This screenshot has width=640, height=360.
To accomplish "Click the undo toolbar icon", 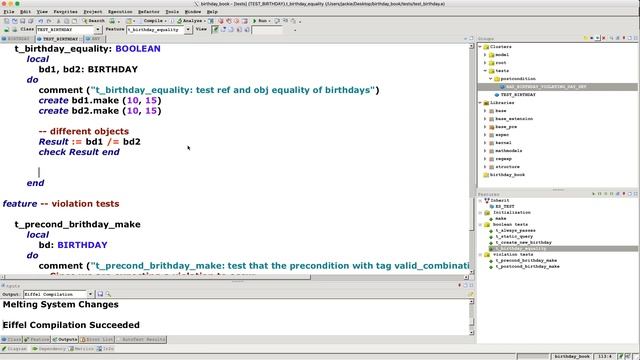I will tap(40, 21).
